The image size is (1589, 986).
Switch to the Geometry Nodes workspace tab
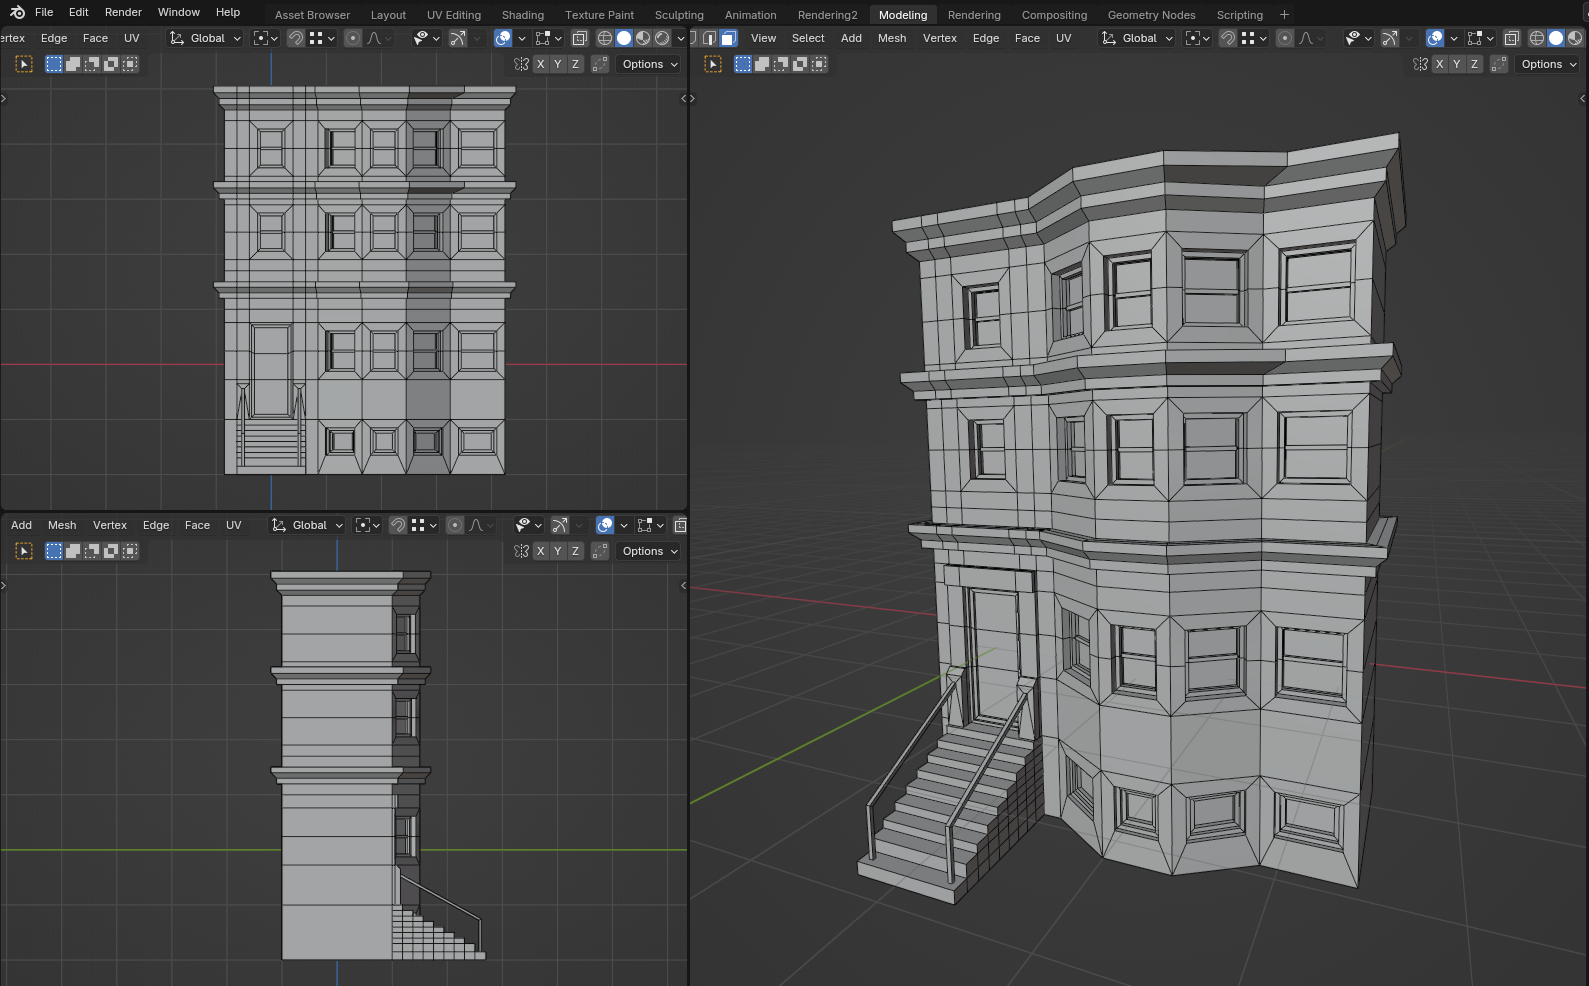pos(1151,15)
